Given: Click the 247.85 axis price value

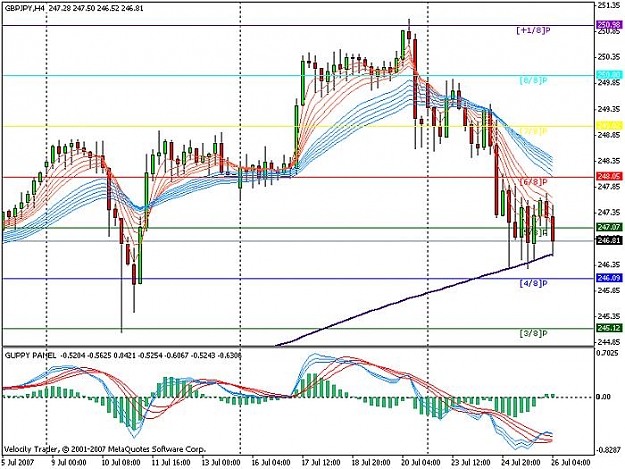Looking at the screenshot, I should coord(609,187).
